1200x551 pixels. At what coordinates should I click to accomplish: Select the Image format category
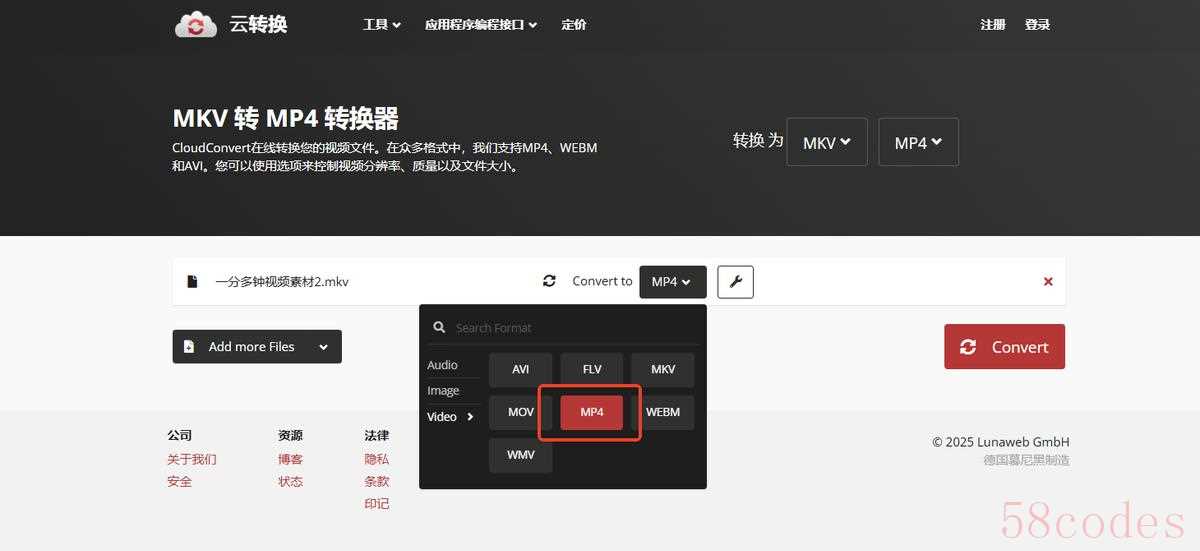tap(443, 391)
